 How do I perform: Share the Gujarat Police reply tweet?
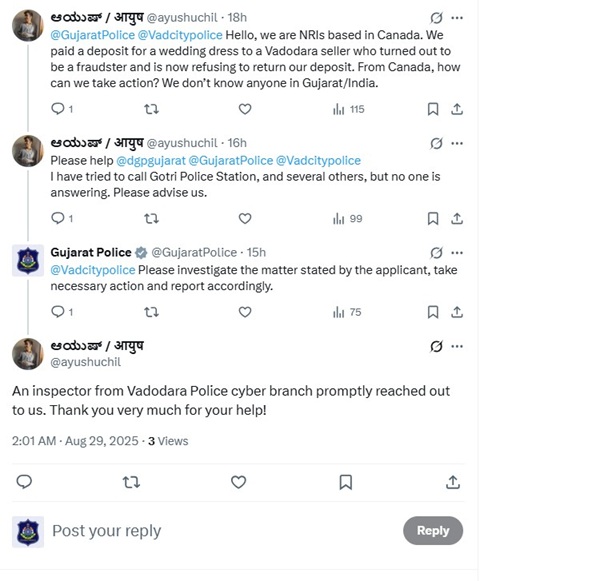(457, 312)
